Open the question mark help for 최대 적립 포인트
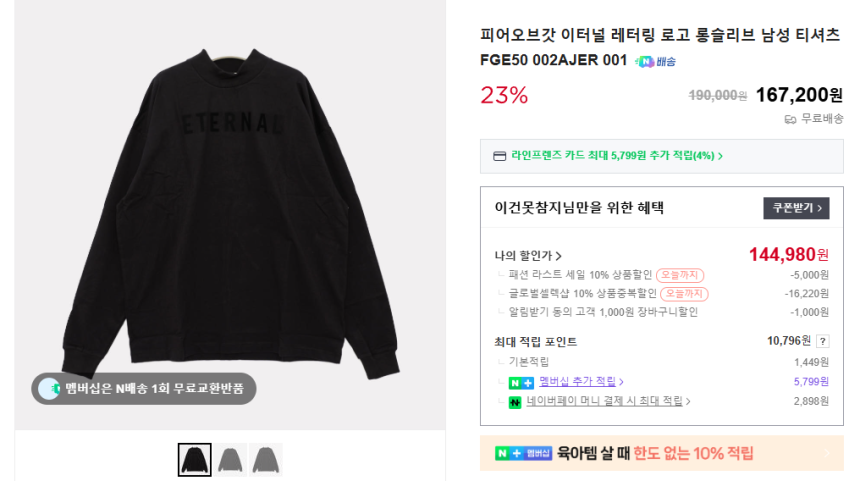849x481 pixels. [822, 342]
